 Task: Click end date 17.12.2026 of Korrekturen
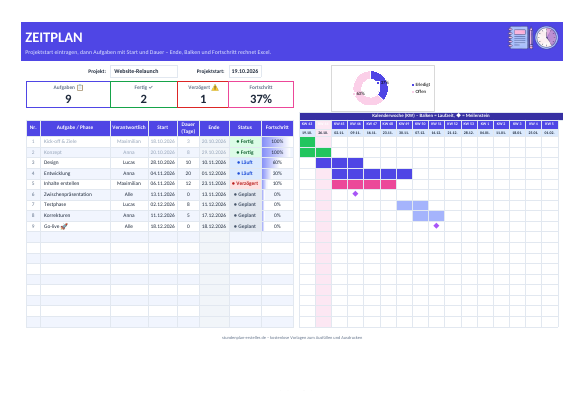(214, 215)
